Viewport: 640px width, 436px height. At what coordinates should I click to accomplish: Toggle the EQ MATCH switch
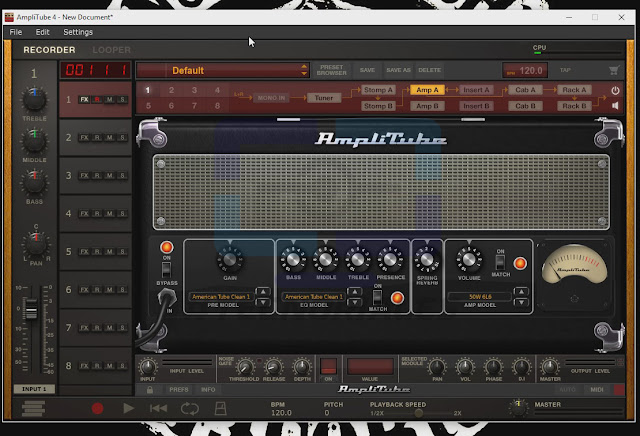click(x=378, y=297)
